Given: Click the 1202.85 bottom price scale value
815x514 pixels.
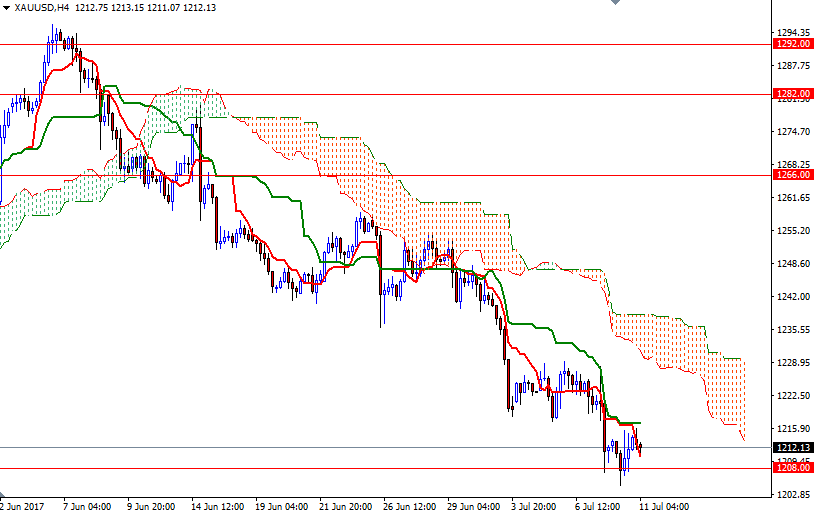Looking at the screenshot, I should click(793, 495).
